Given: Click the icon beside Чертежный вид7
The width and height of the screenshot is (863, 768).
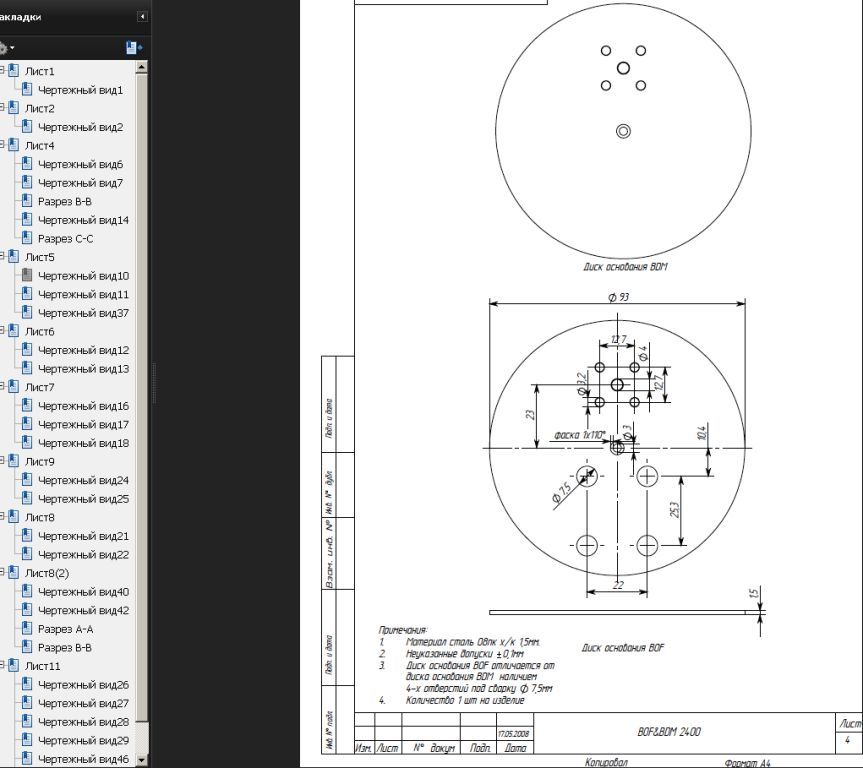Looking at the screenshot, I should (x=27, y=182).
